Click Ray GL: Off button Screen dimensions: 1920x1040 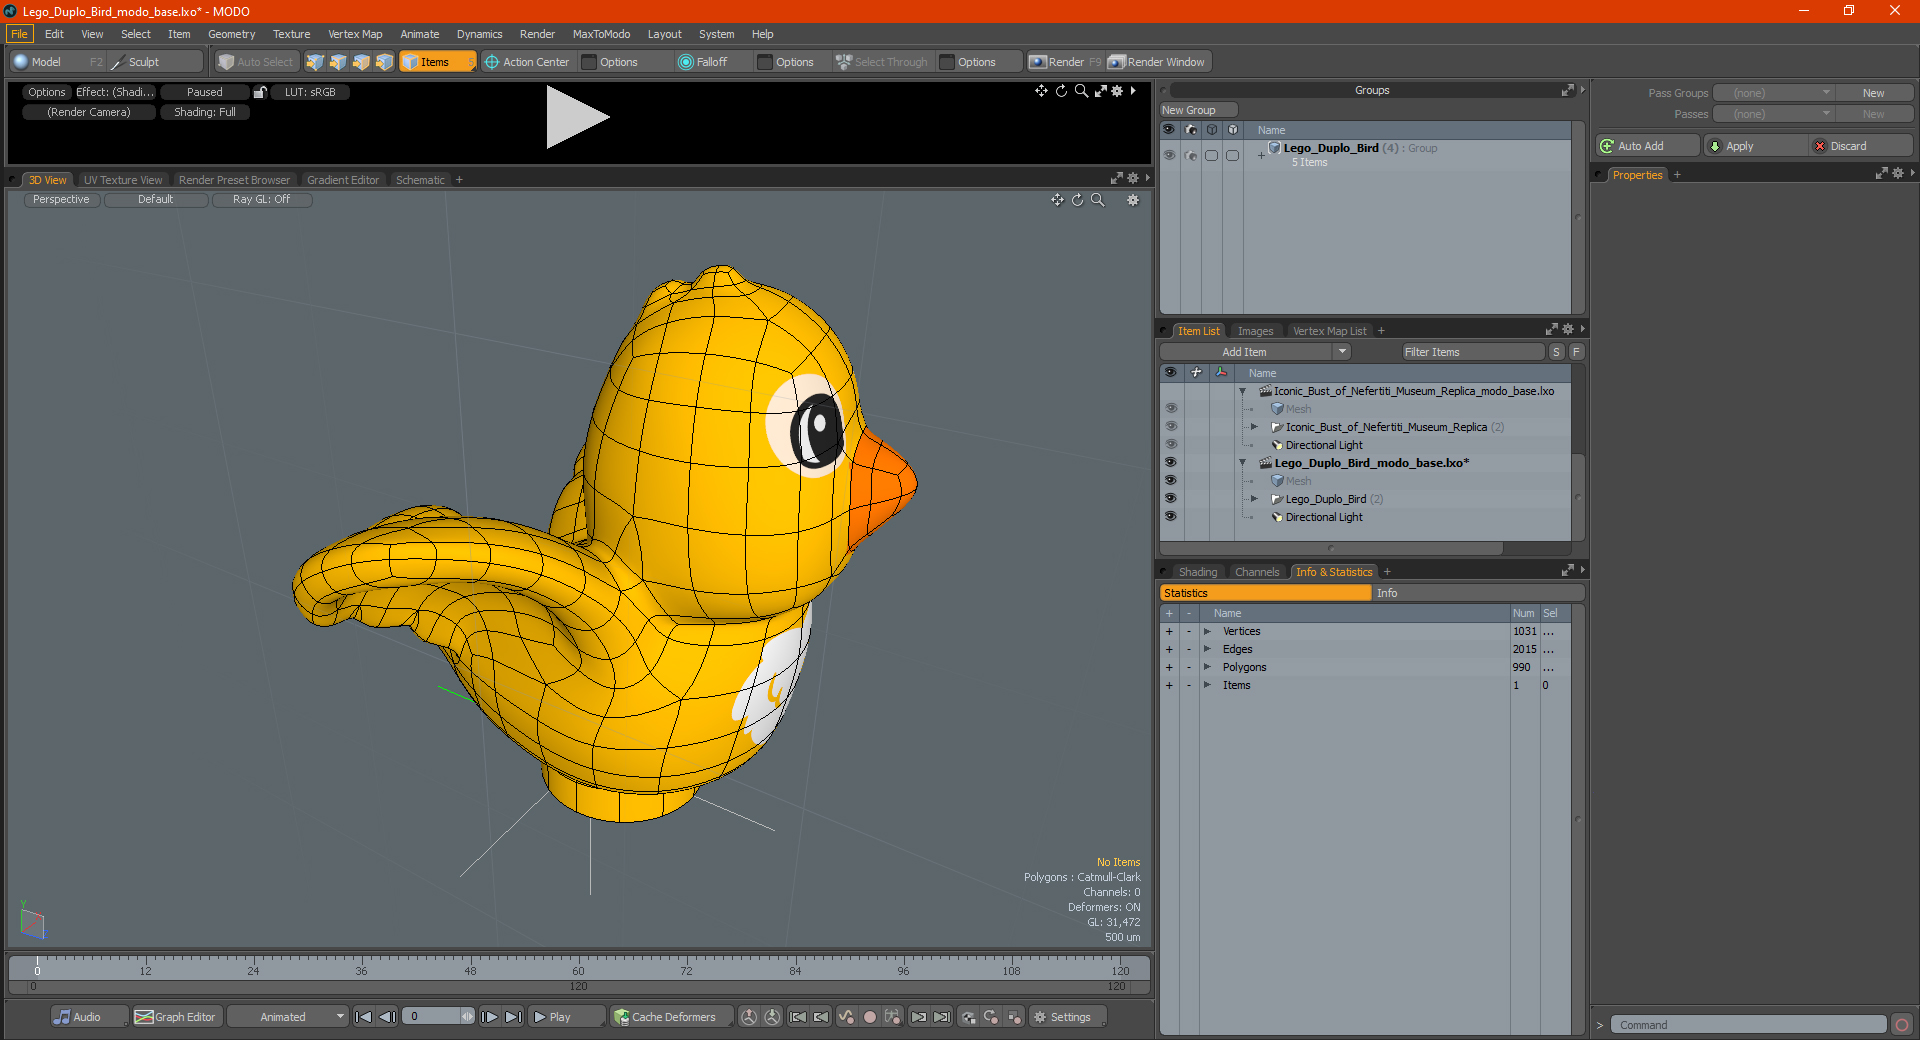[x=262, y=200]
